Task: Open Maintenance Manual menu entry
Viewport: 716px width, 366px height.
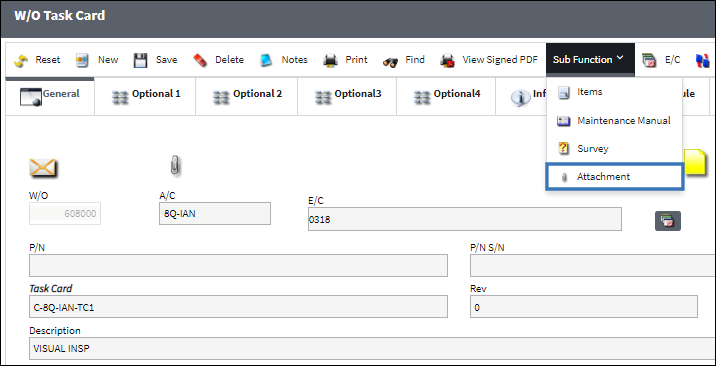Action: 614,121
